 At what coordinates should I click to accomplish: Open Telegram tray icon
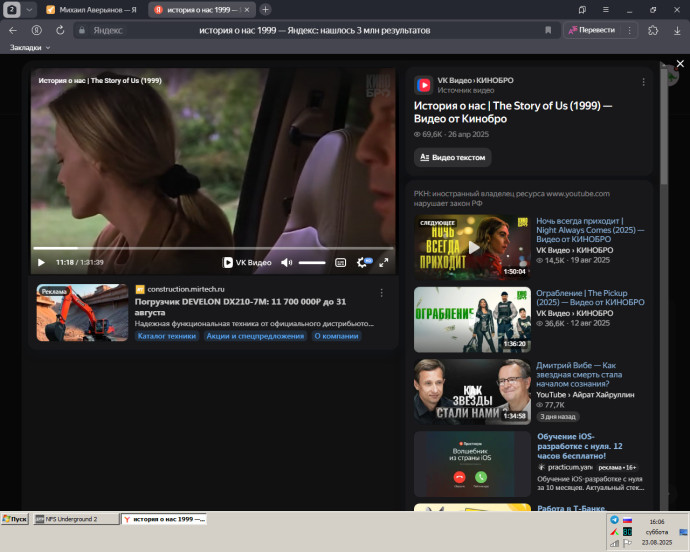tap(614, 520)
